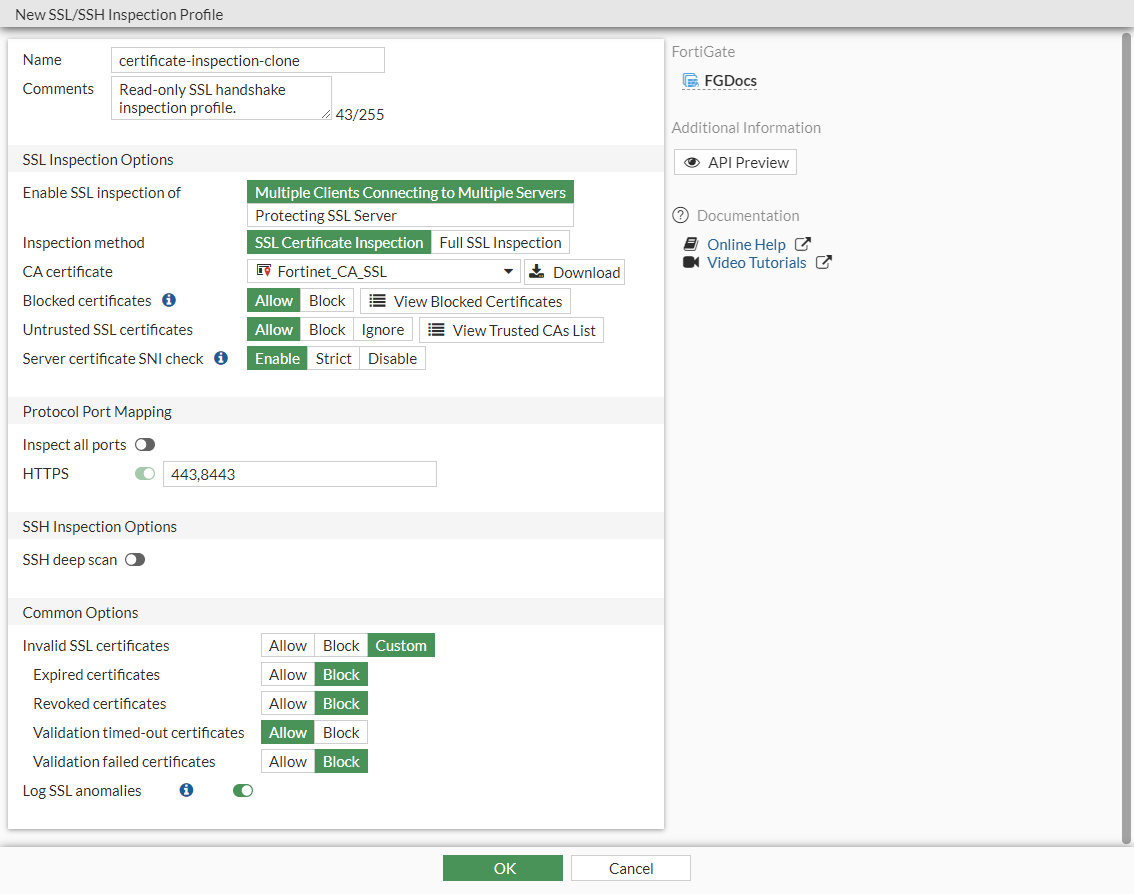Download the CA certificate
This screenshot has height=894, width=1134.
coord(575,272)
